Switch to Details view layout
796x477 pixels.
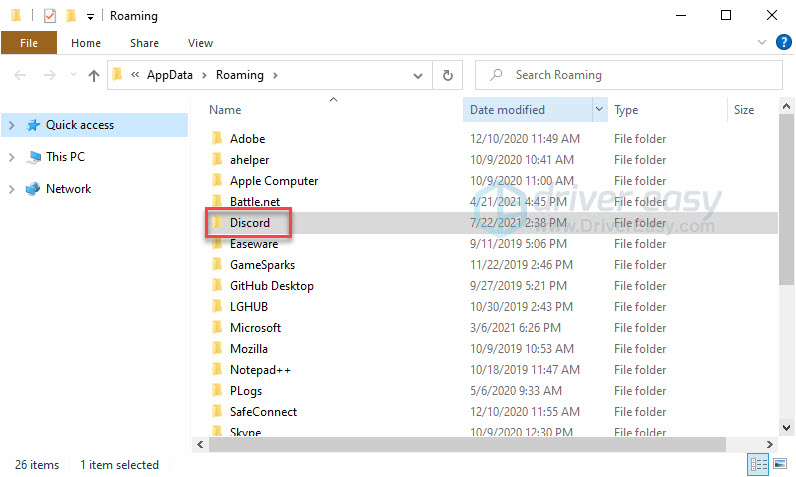(758, 464)
